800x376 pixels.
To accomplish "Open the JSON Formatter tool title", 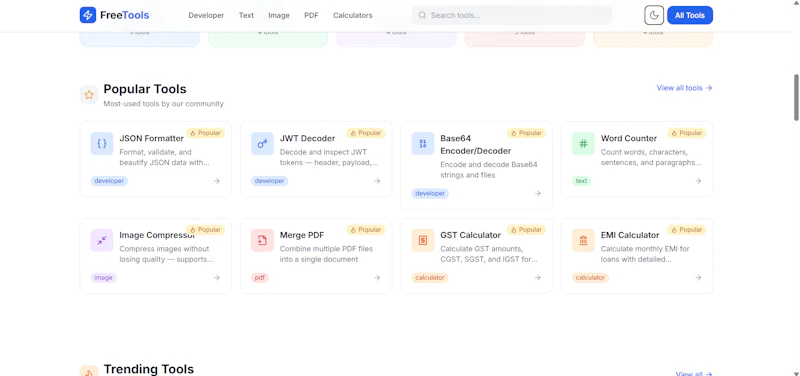I will (x=152, y=138).
